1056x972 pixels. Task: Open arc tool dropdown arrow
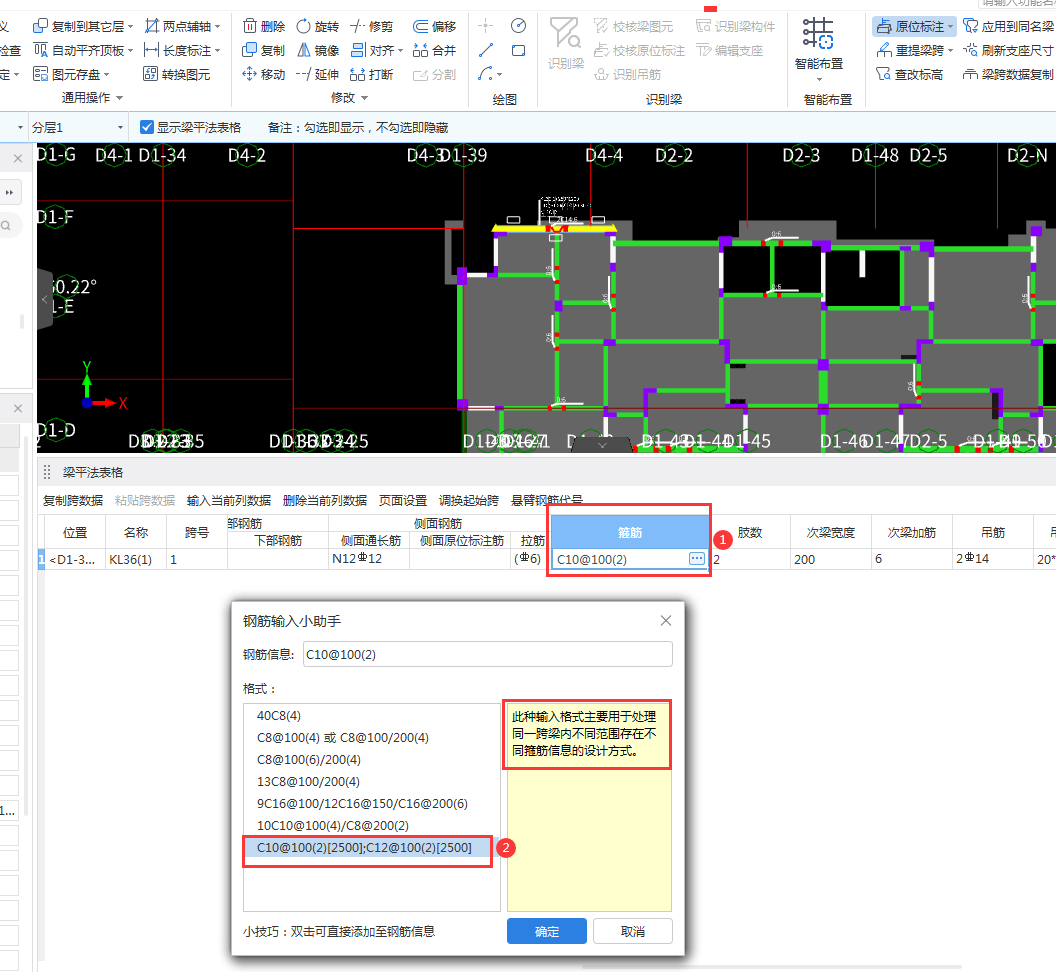click(499, 75)
